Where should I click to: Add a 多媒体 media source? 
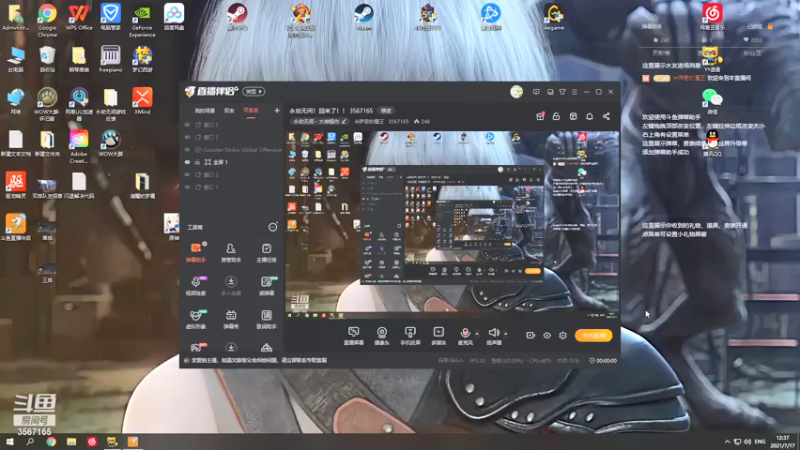click(438, 336)
